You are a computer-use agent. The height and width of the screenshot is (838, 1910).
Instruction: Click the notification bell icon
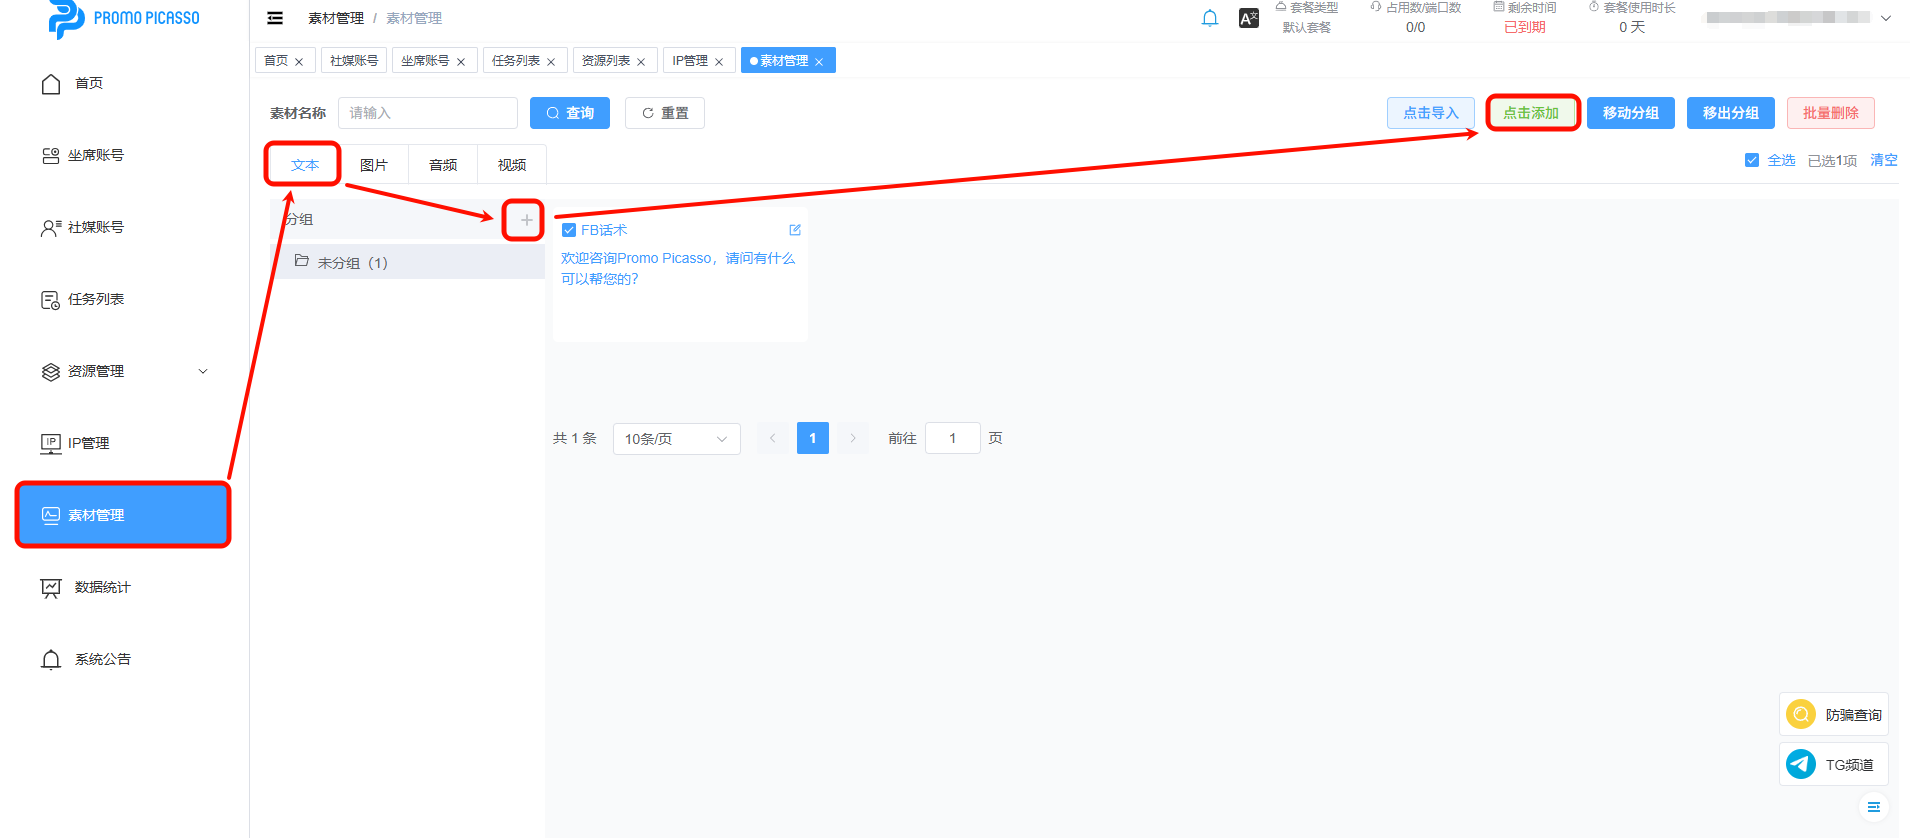coord(1209,18)
